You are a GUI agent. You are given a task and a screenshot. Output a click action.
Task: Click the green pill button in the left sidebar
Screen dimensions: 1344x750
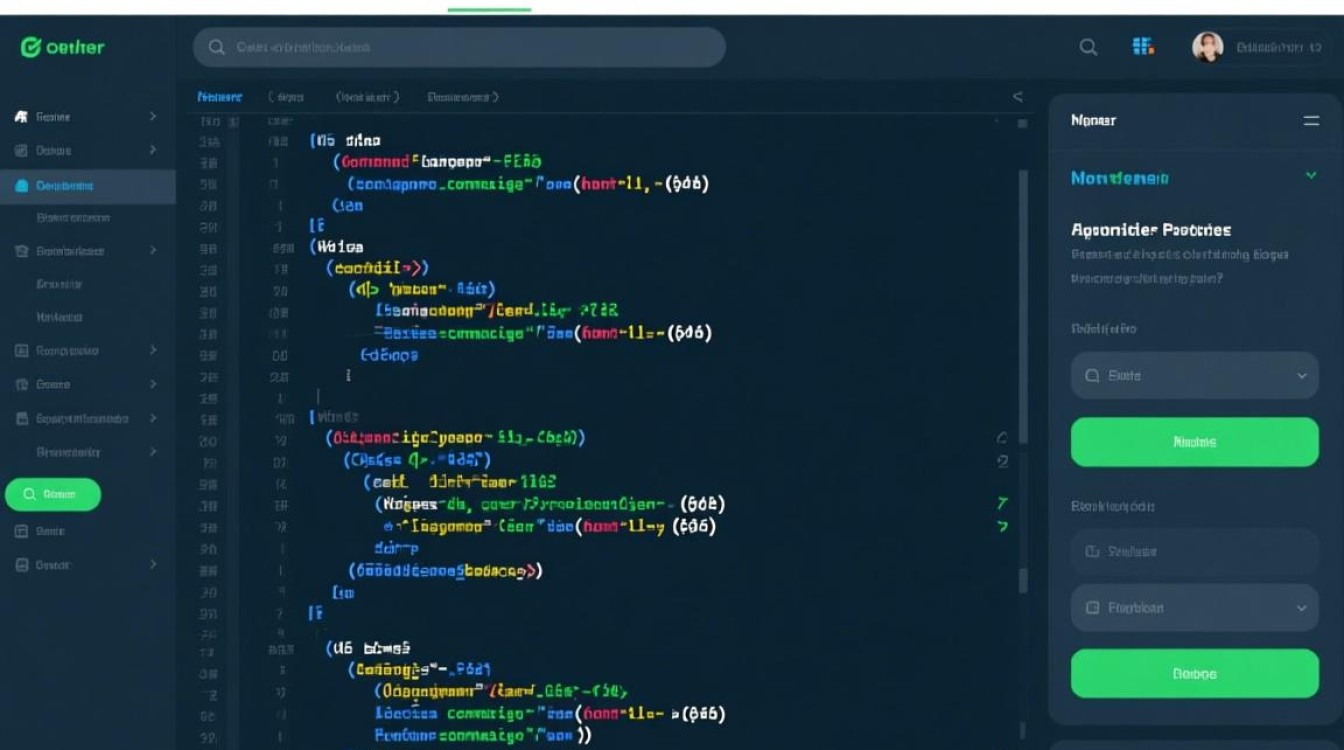[53, 494]
